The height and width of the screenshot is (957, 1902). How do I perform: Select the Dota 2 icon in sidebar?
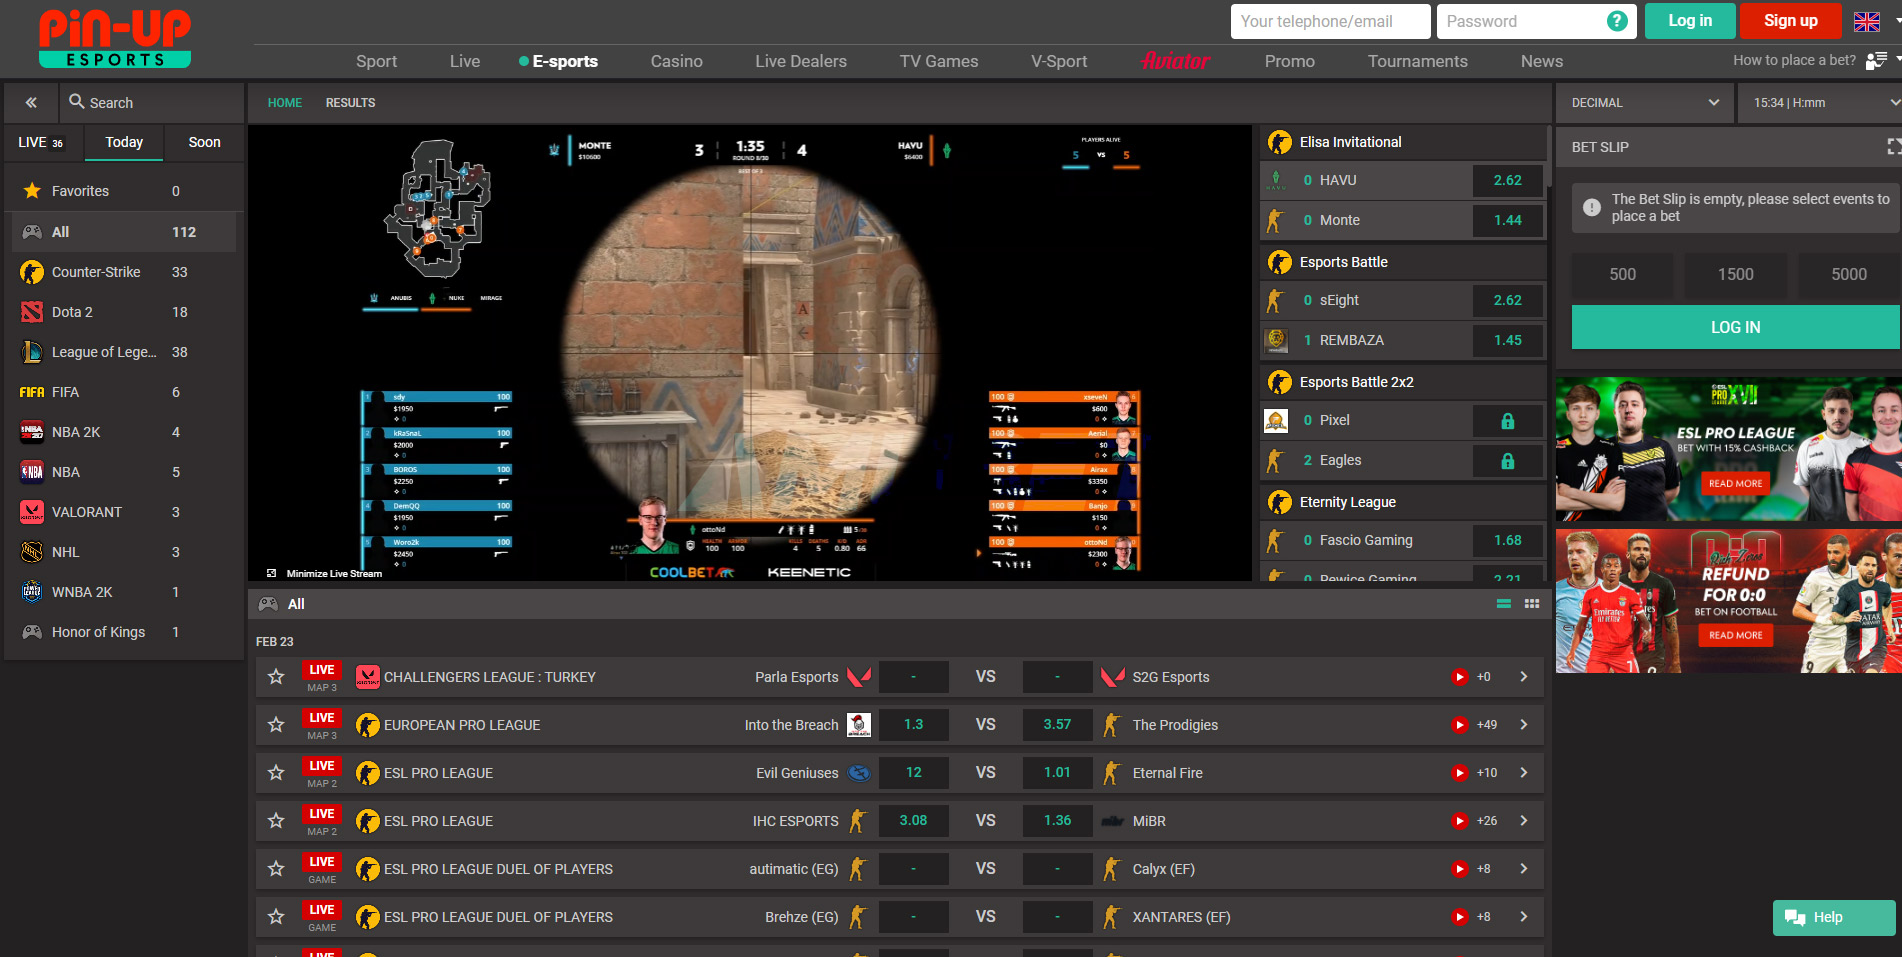click(x=32, y=312)
